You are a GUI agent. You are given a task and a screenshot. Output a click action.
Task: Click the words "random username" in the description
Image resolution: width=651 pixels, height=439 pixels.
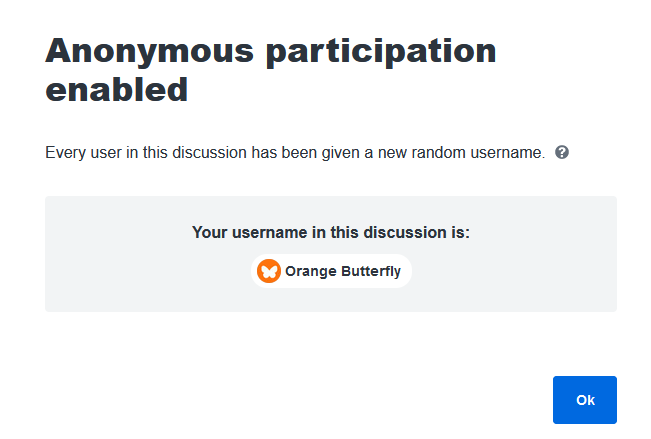478,153
